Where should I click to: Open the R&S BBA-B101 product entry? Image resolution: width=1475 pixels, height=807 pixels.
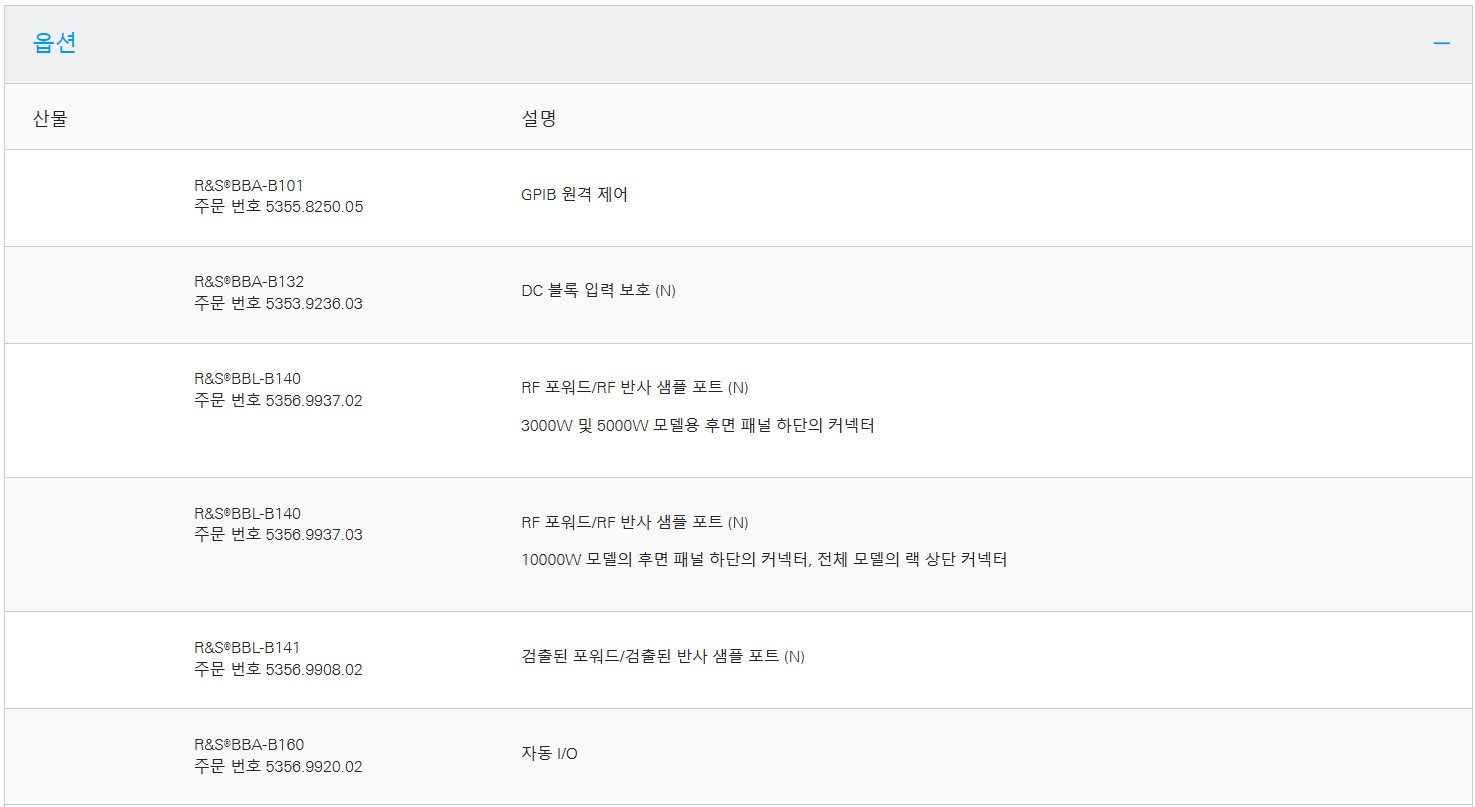(x=249, y=185)
